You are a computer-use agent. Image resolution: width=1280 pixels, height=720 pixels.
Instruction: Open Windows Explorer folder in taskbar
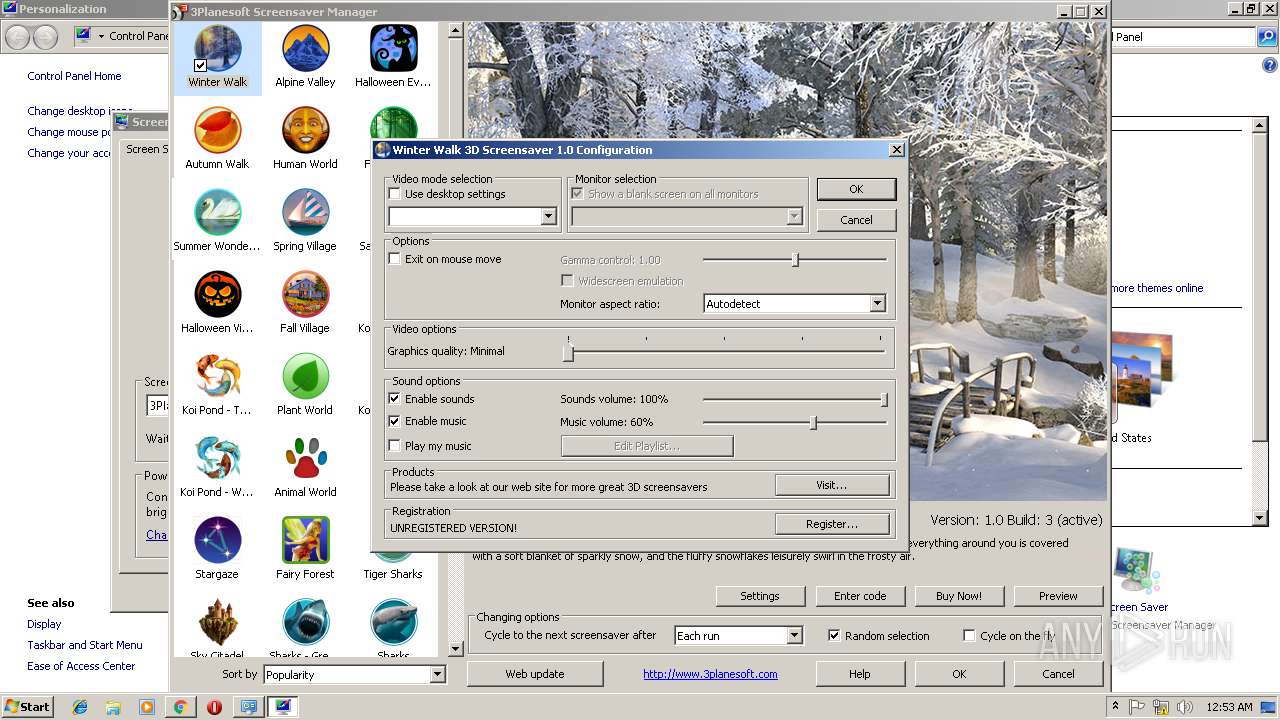pos(114,707)
